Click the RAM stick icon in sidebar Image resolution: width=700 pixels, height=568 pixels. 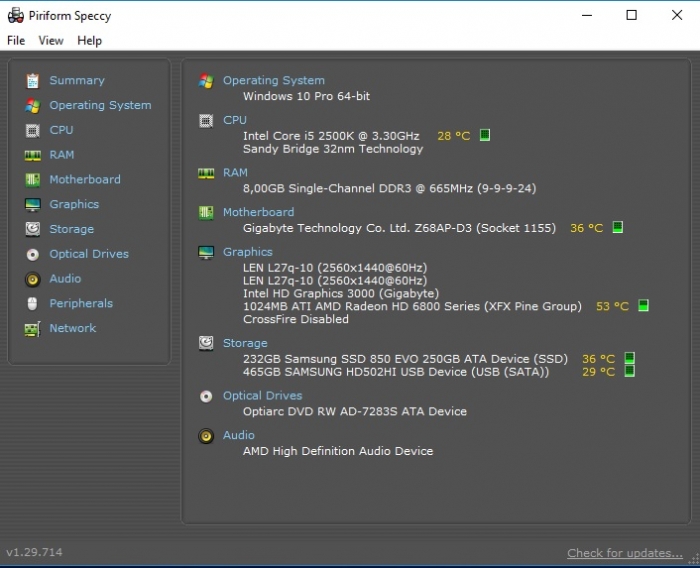tap(33, 155)
